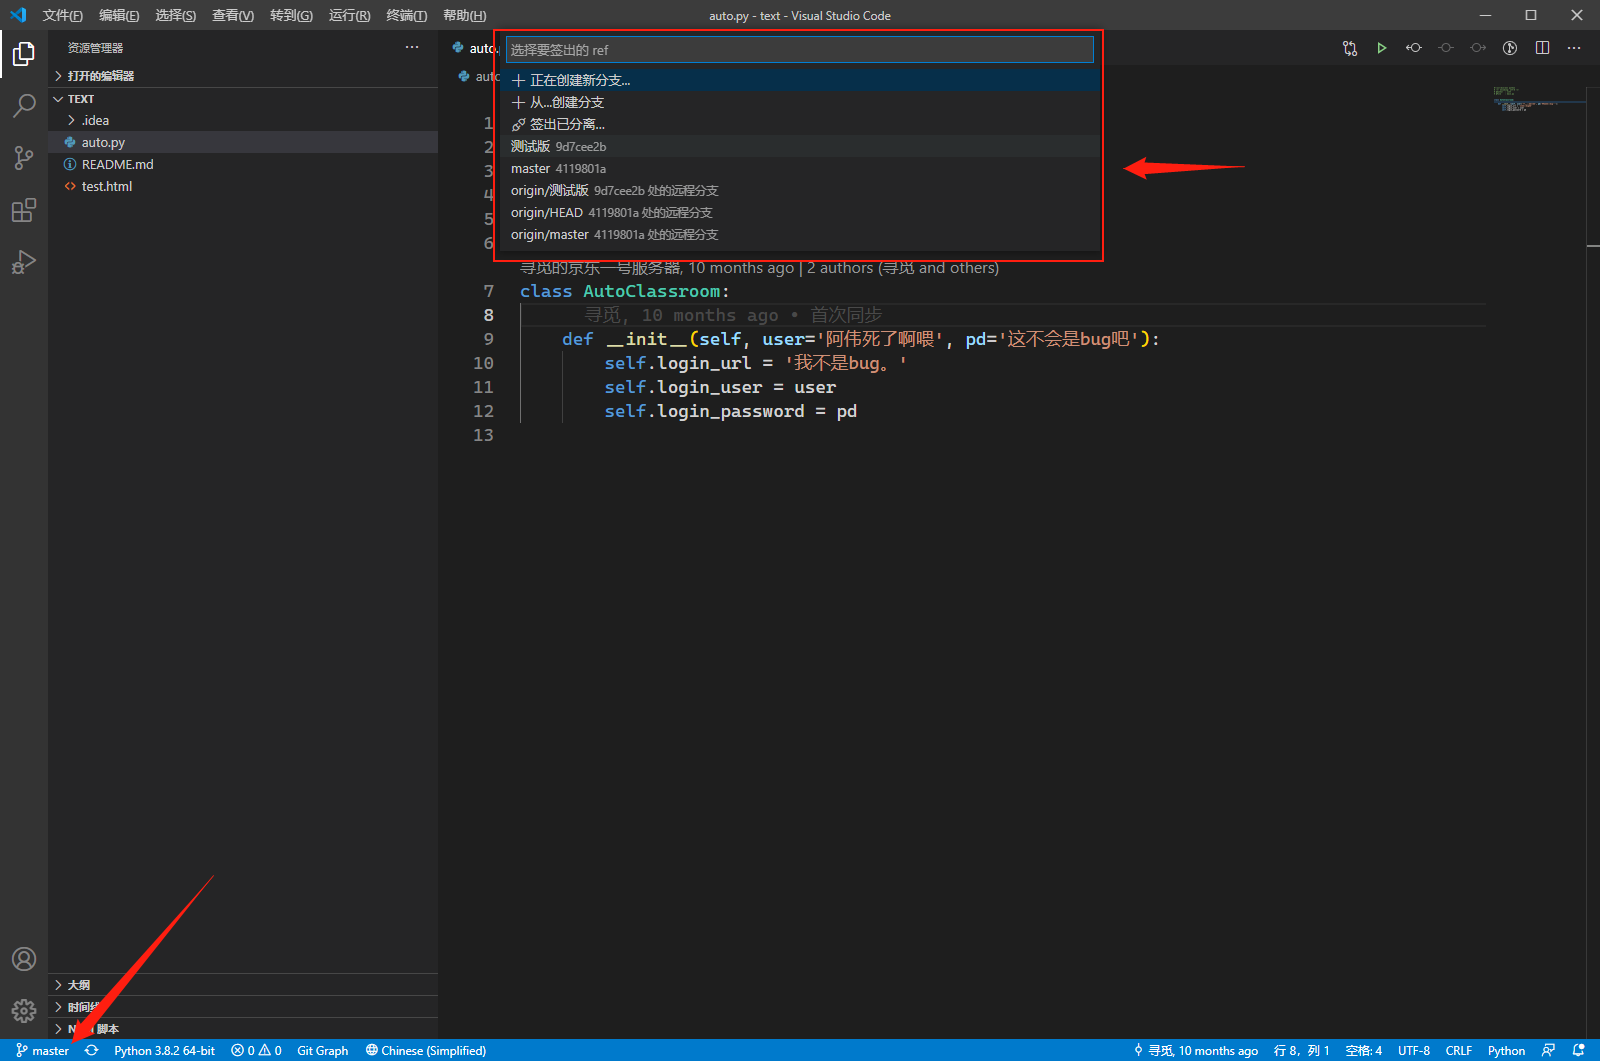
Task: Click the class AutoClassroom code line
Action: (x=625, y=291)
